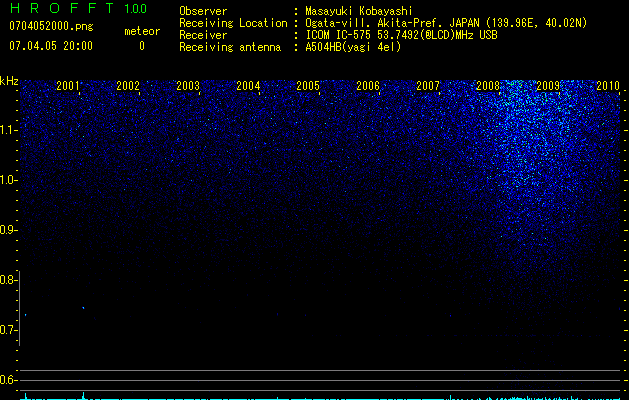Click the 1.0 frequency axis label

point(8,180)
